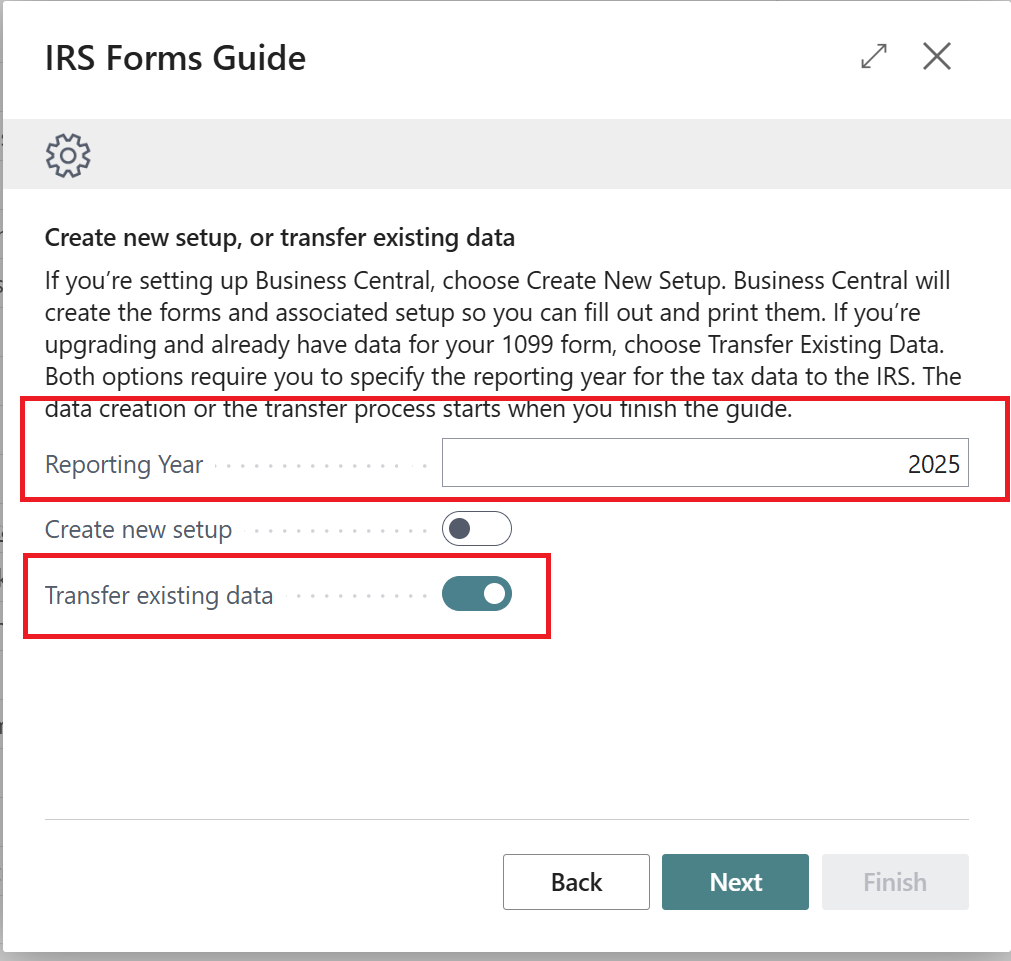The image size is (1011, 961).
Task: Disable the Transfer existing data toggle
Action: [476, 594]
